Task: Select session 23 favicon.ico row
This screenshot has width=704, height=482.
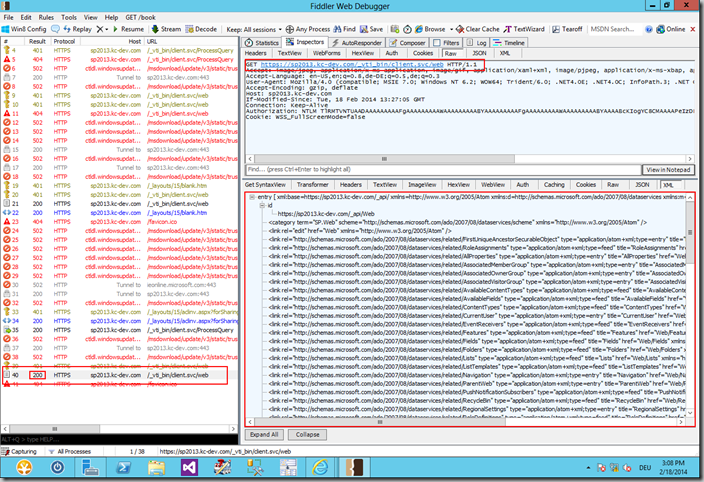Action: pyautogui.click(x=119, y=222)
